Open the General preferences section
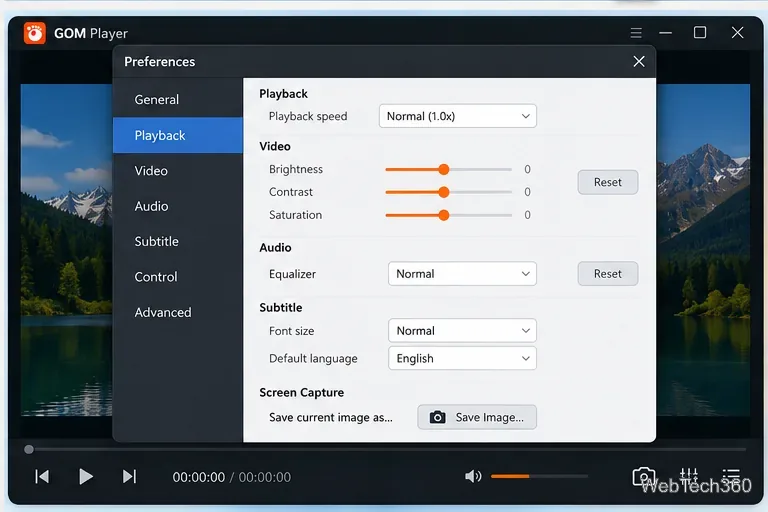This screenshot has width=768, height=512. click(178, 99)
